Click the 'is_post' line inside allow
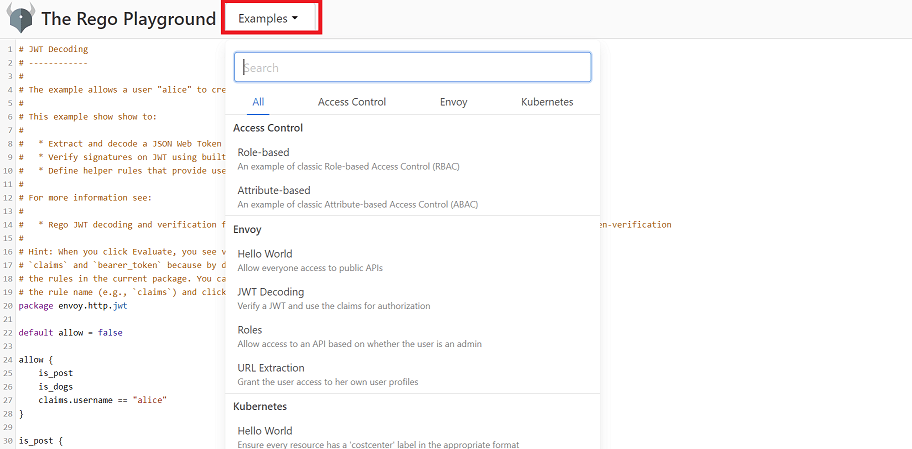912x449 pixels. [x=56, y=373]
